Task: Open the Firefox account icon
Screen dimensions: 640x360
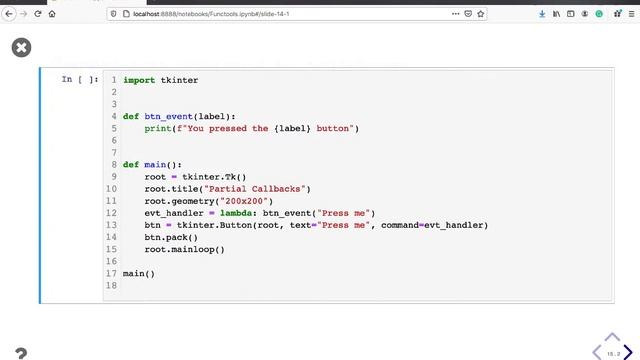Action: 585,14
